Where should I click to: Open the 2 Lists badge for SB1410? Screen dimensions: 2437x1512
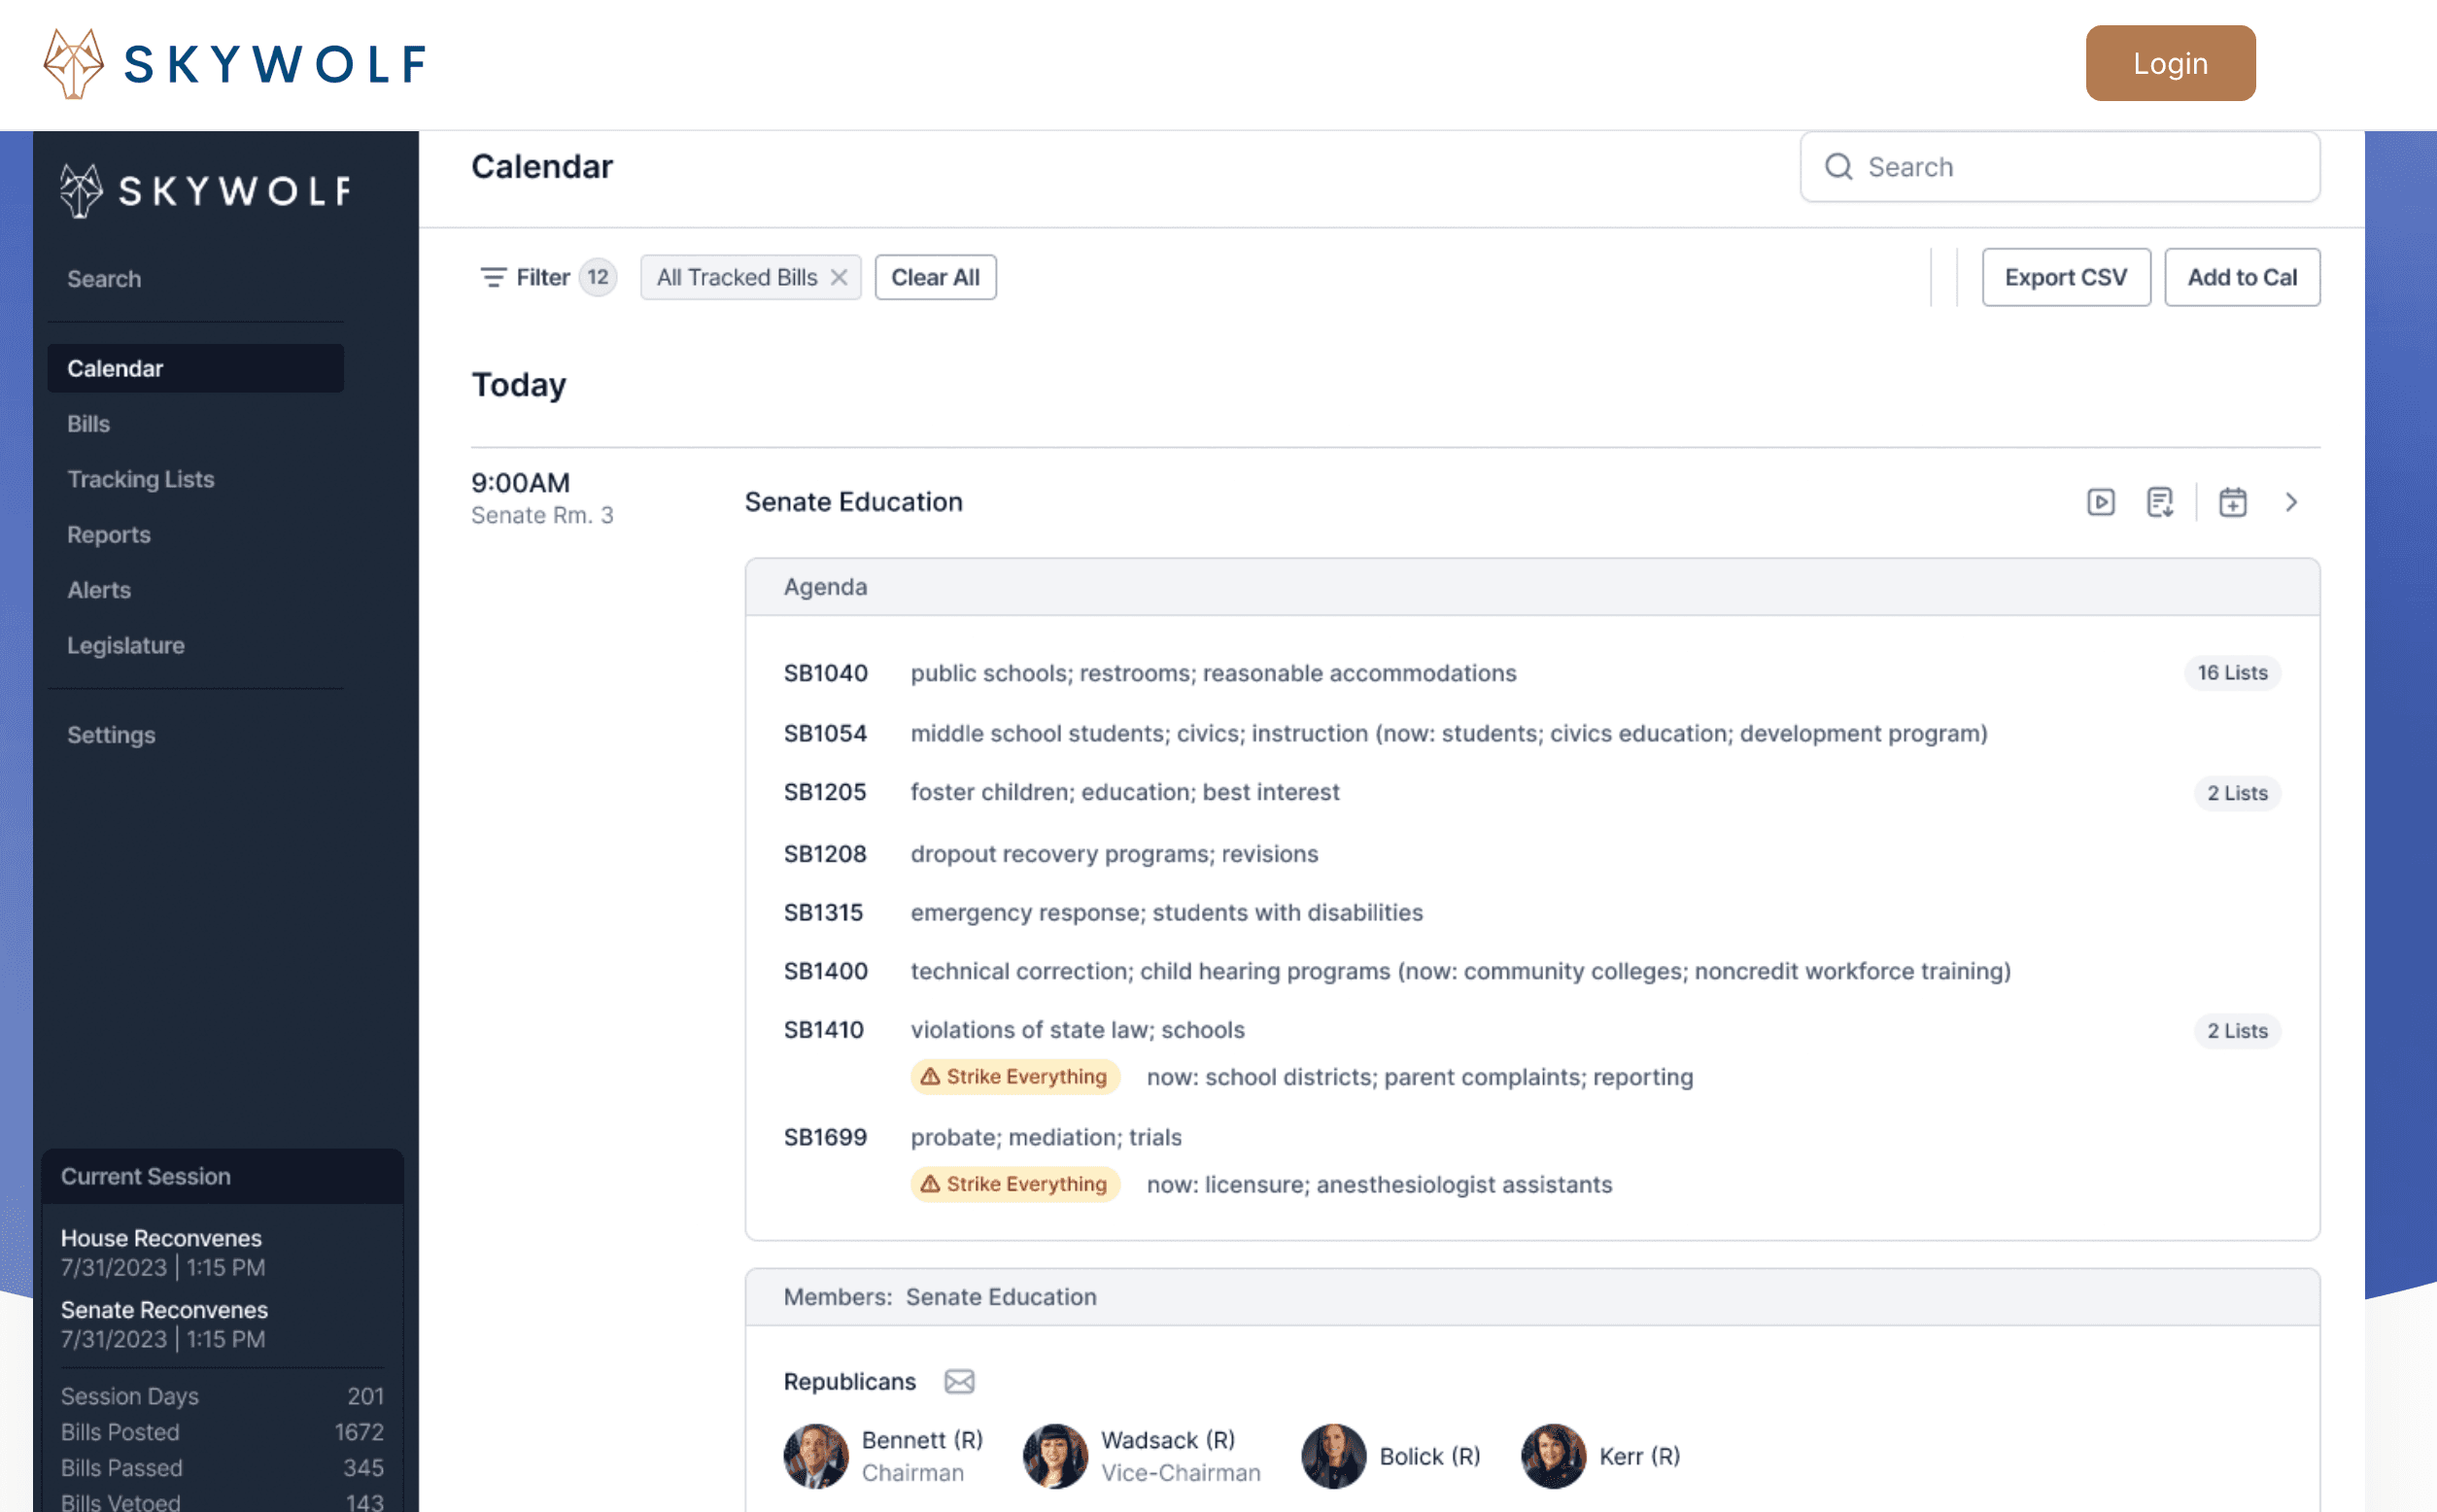(x=2237, y=1031)
